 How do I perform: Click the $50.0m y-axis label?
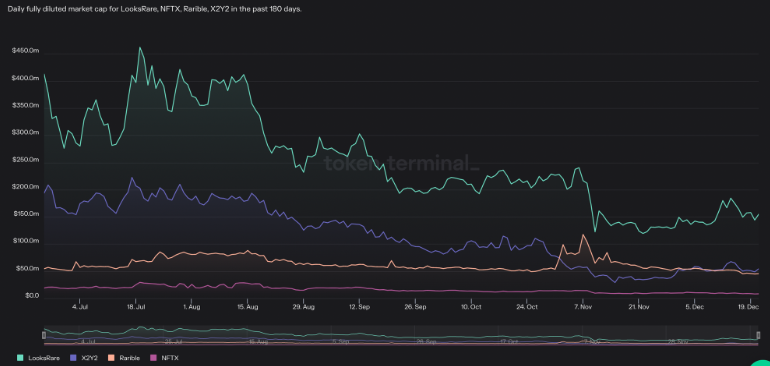click(28, 269)
